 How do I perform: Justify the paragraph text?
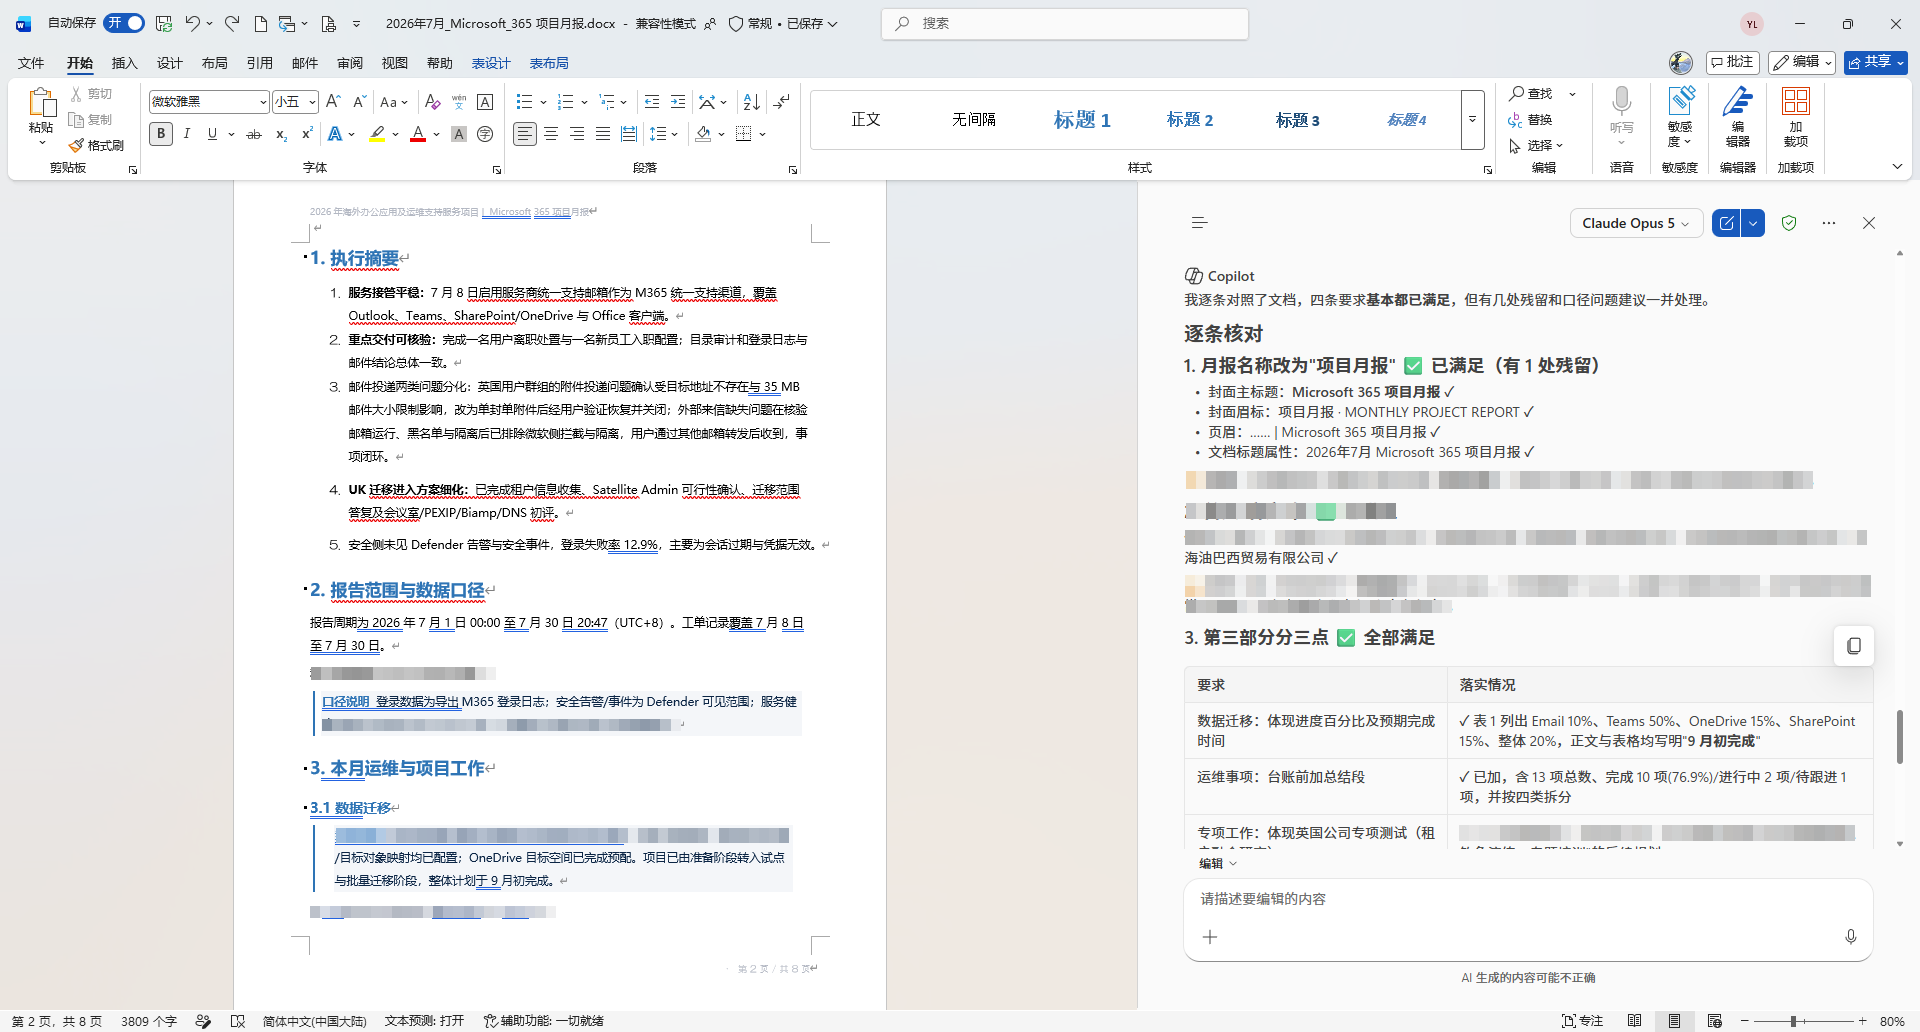pyautogui.click(x=603, y=134)
